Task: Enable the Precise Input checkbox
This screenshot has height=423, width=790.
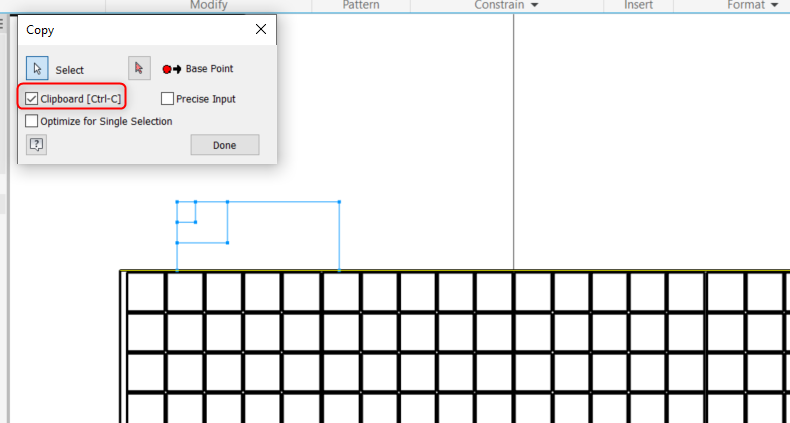Action: (167, 99)
